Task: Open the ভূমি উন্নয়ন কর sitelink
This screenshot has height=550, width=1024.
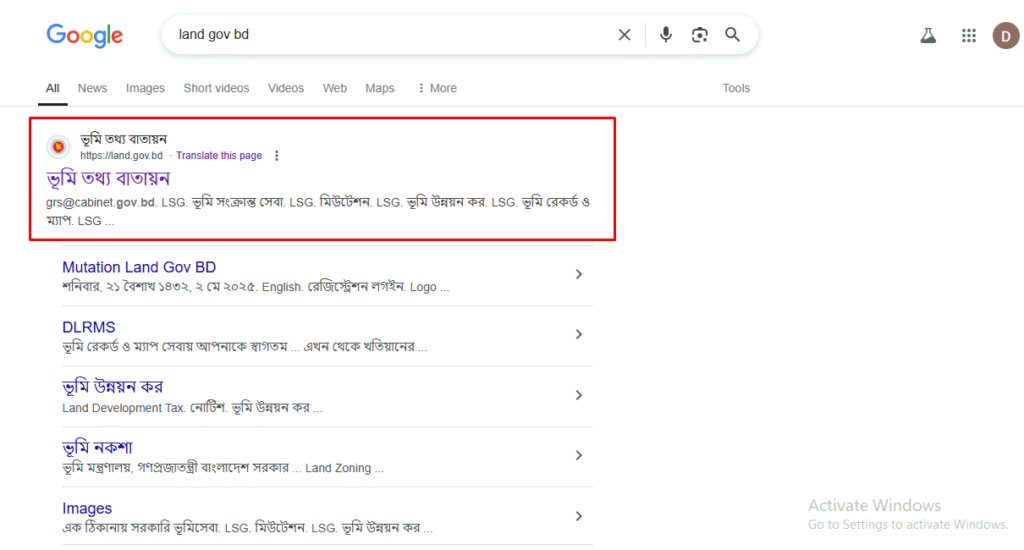Action: (112, 387)
